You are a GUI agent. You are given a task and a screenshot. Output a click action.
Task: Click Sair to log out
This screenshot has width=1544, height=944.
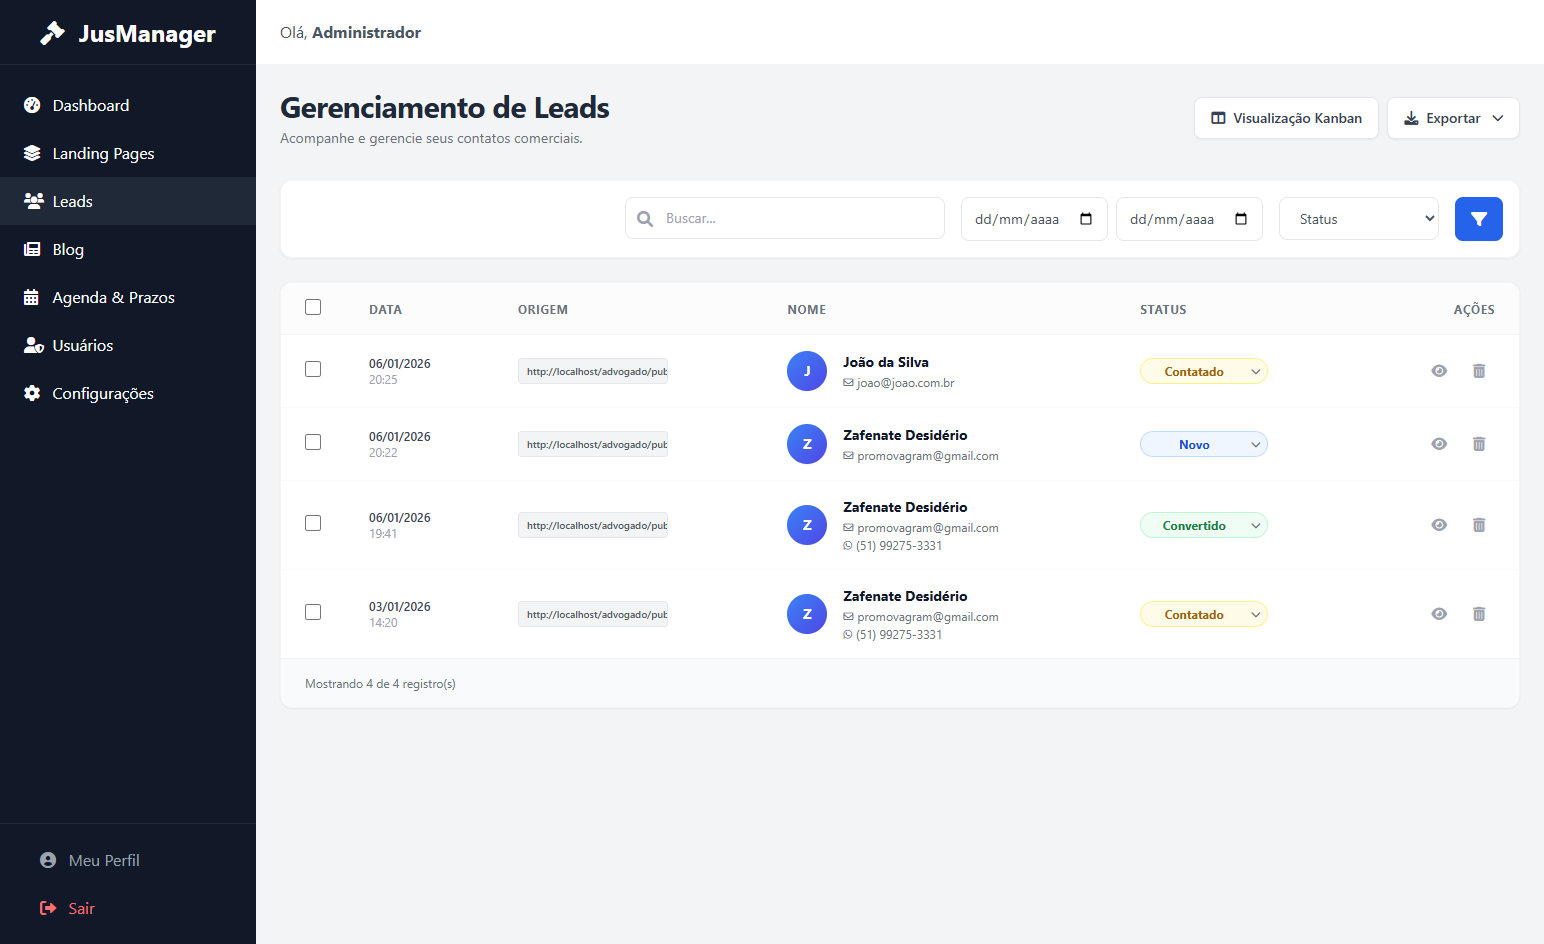(80, 908)
